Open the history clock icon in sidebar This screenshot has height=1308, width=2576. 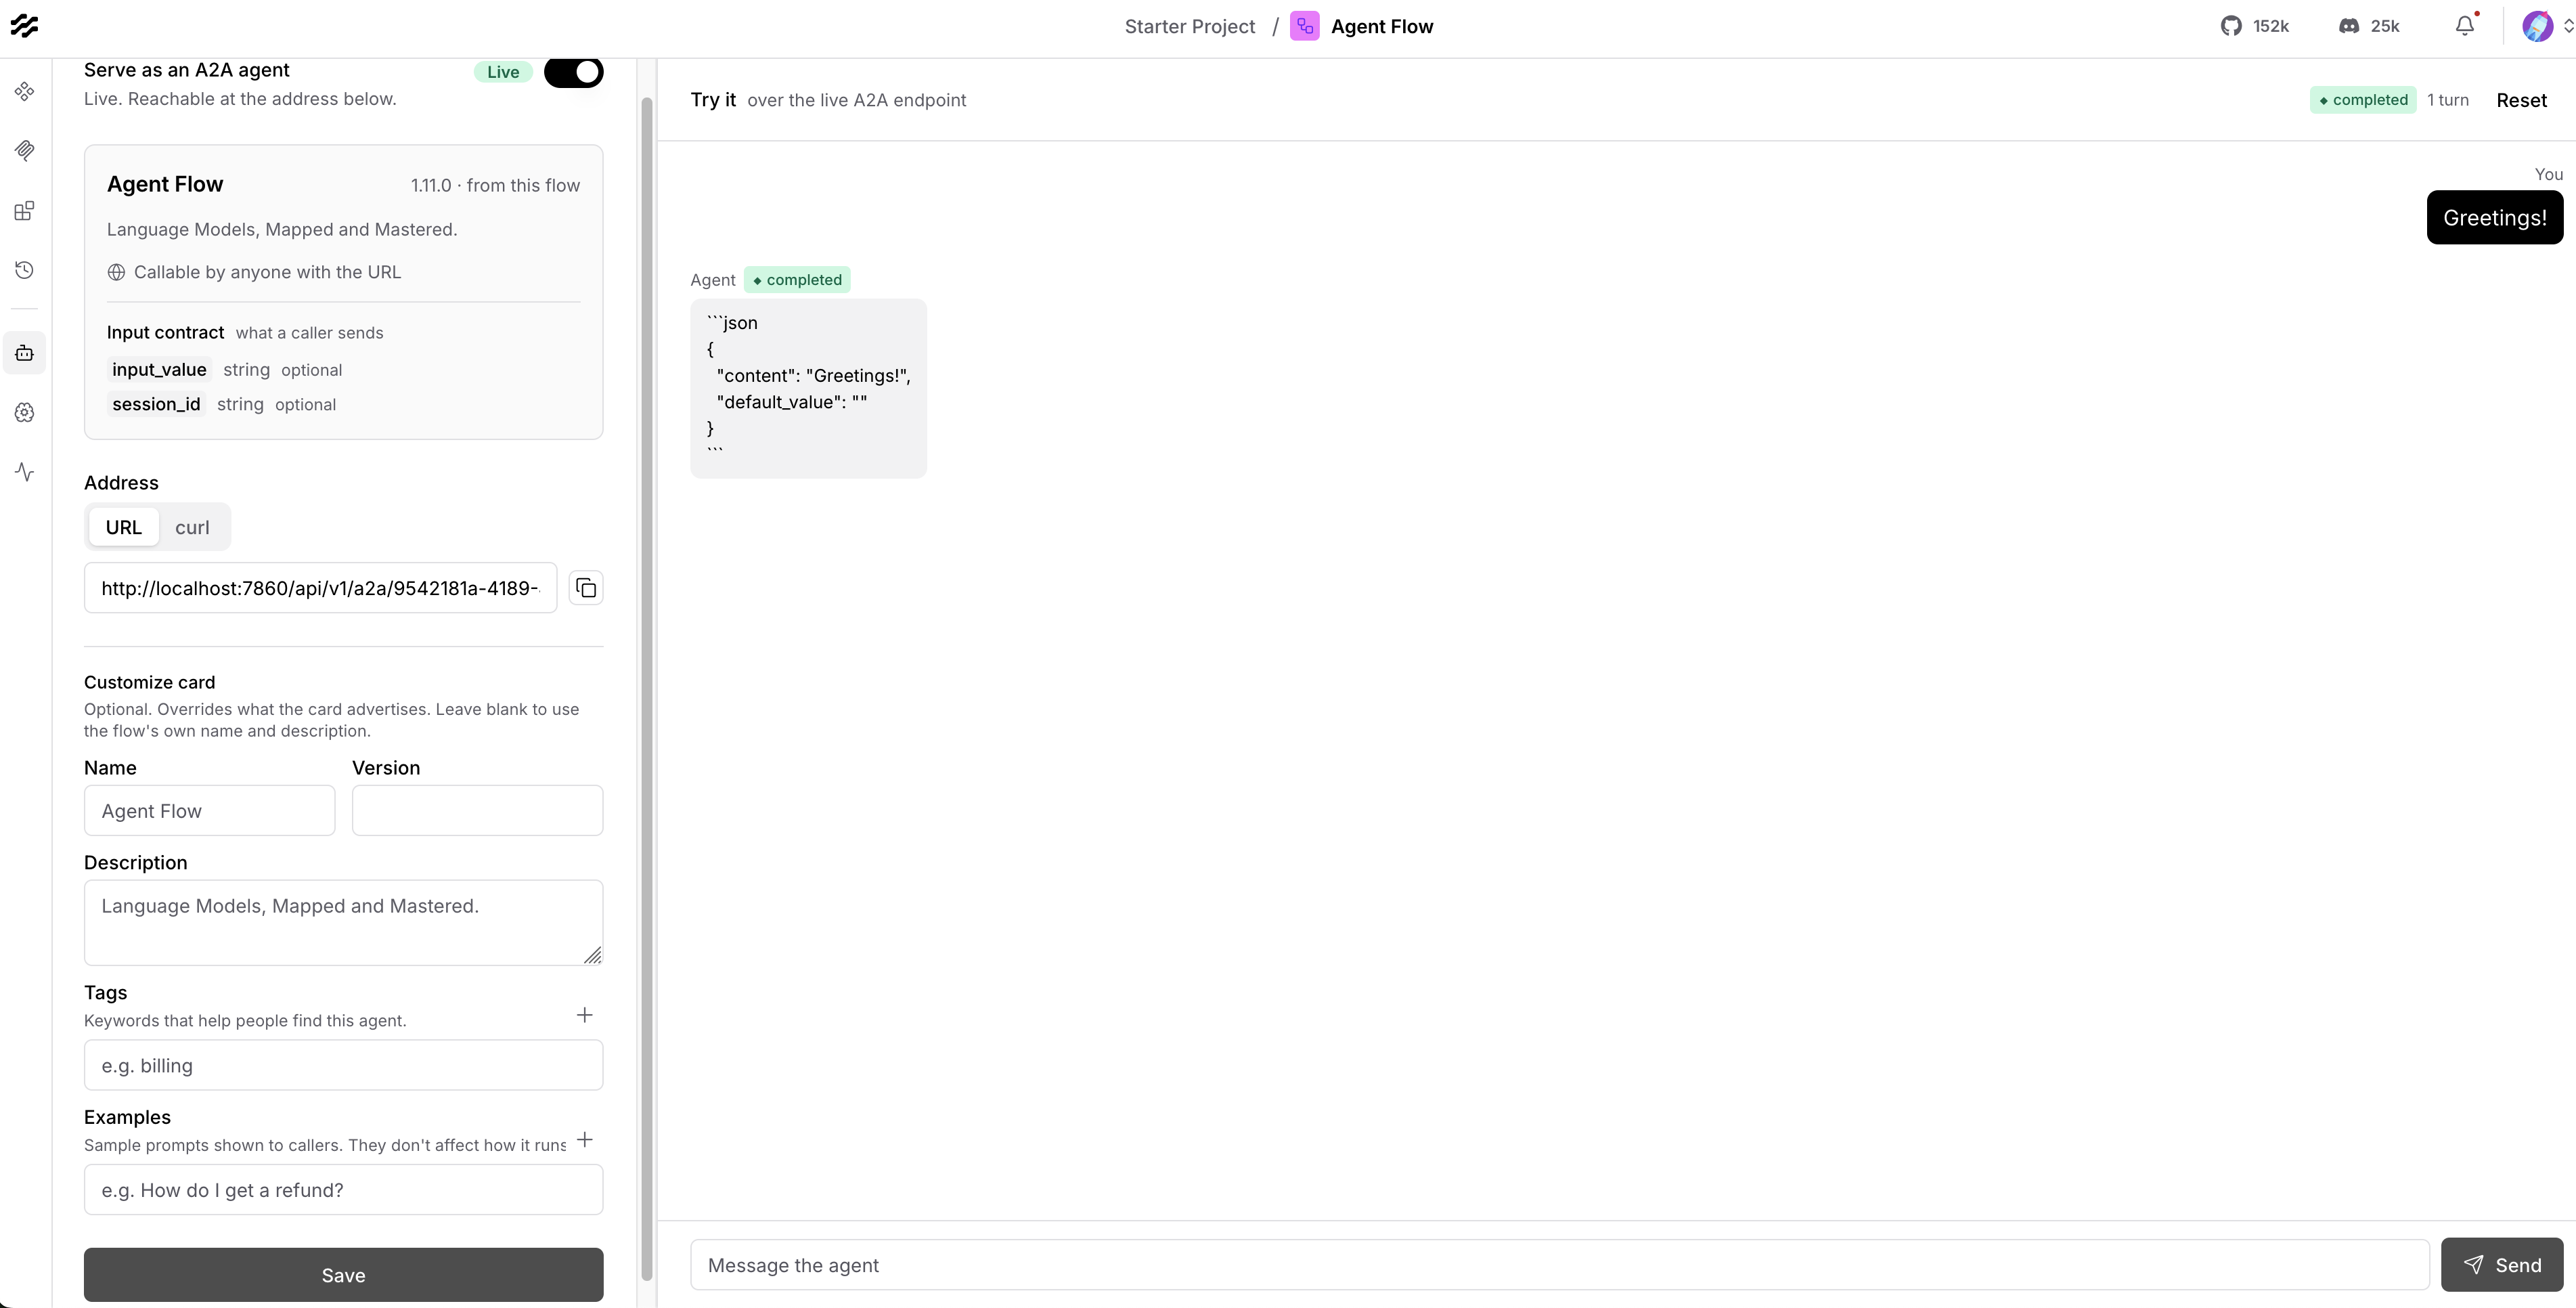[x=25, y=270]
